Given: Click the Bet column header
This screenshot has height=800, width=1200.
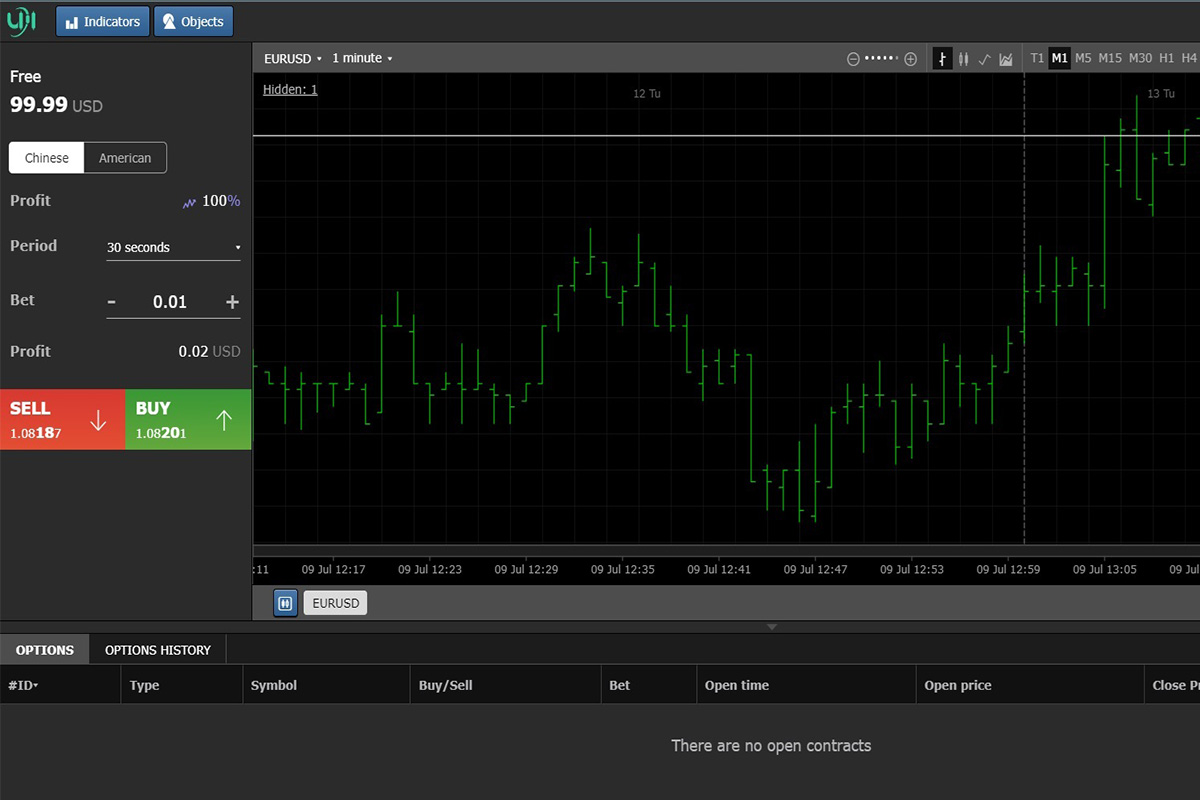Looking at the screenshot, I should (649, 685).
